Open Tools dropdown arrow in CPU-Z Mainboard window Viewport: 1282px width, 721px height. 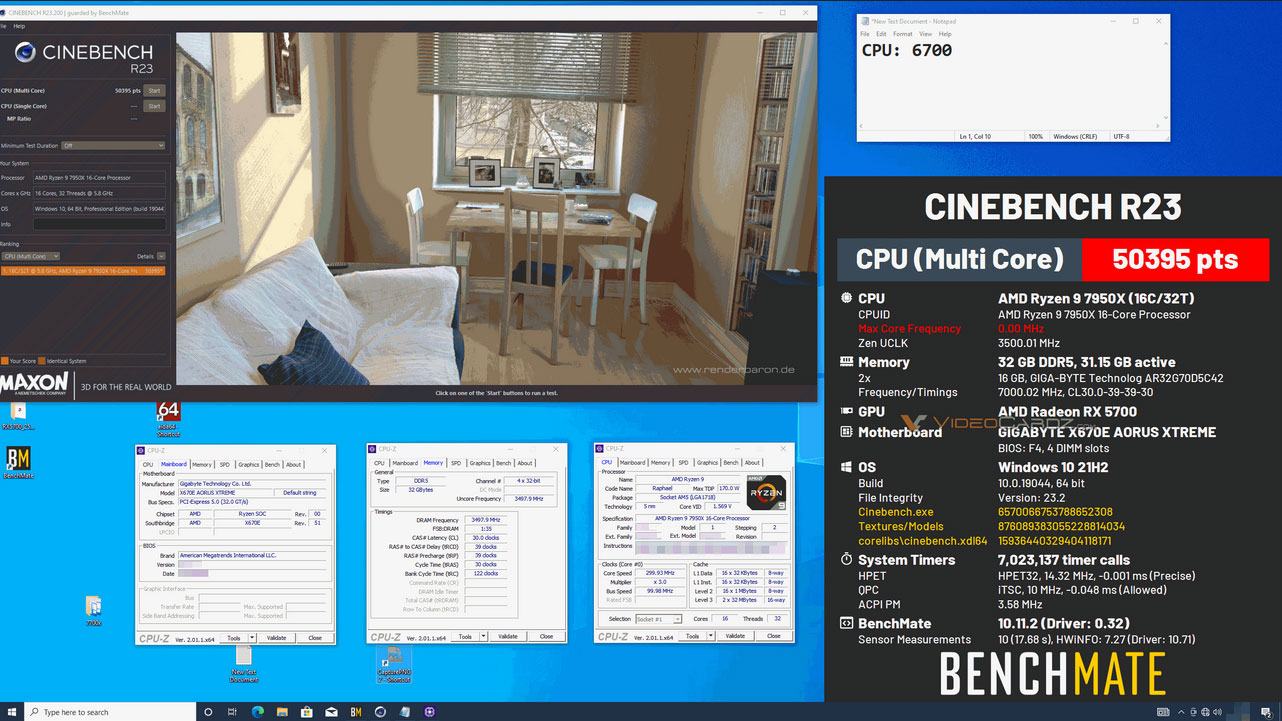click(x=251, y=637)
